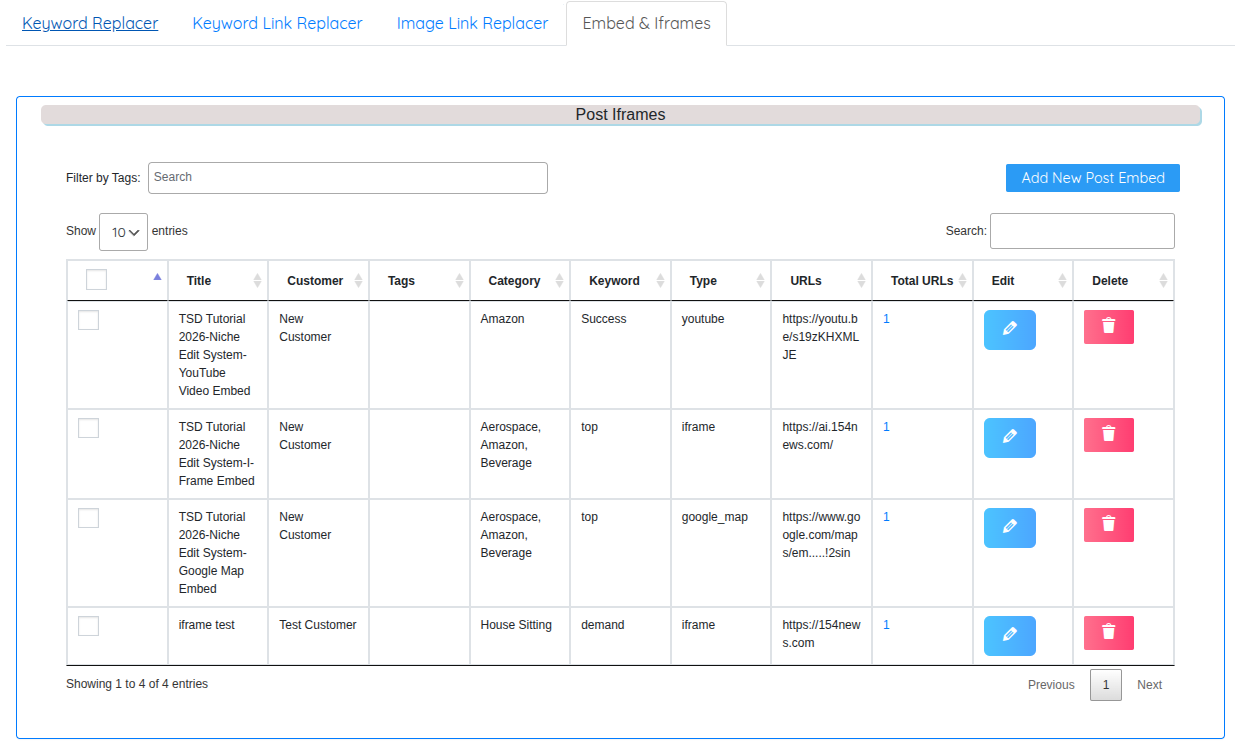This screenshot has height=747, width=1236.
Task: Delete the YouTube Video Embed row
Action: (1108, 327)
